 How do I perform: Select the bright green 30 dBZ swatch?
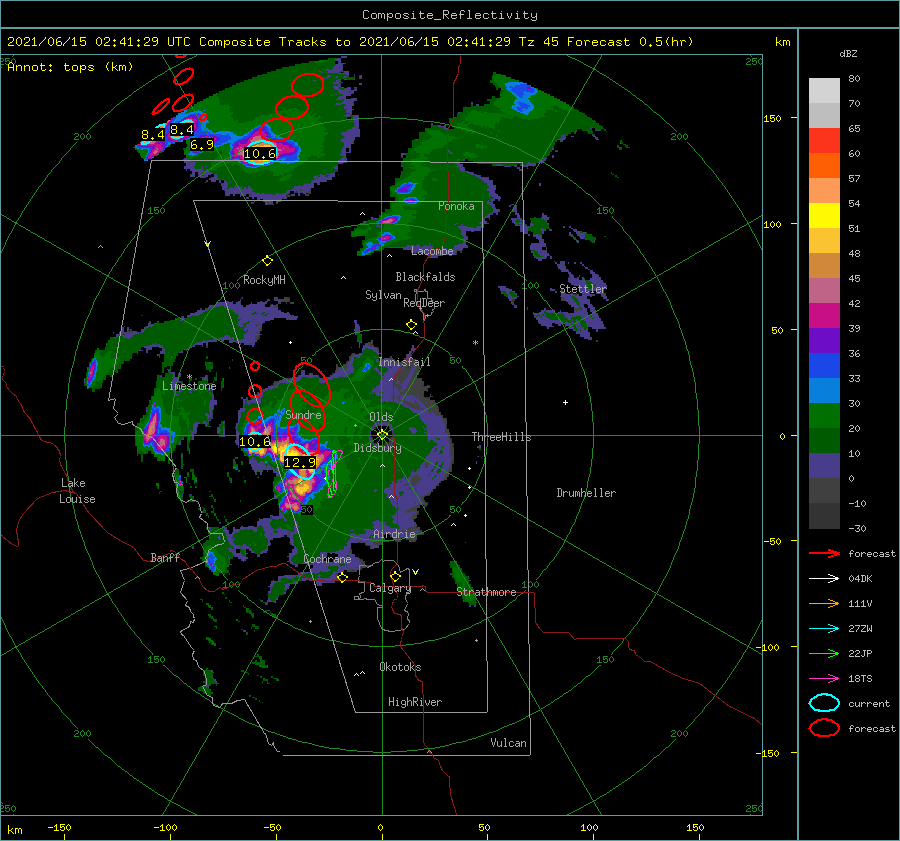[824, 415]
